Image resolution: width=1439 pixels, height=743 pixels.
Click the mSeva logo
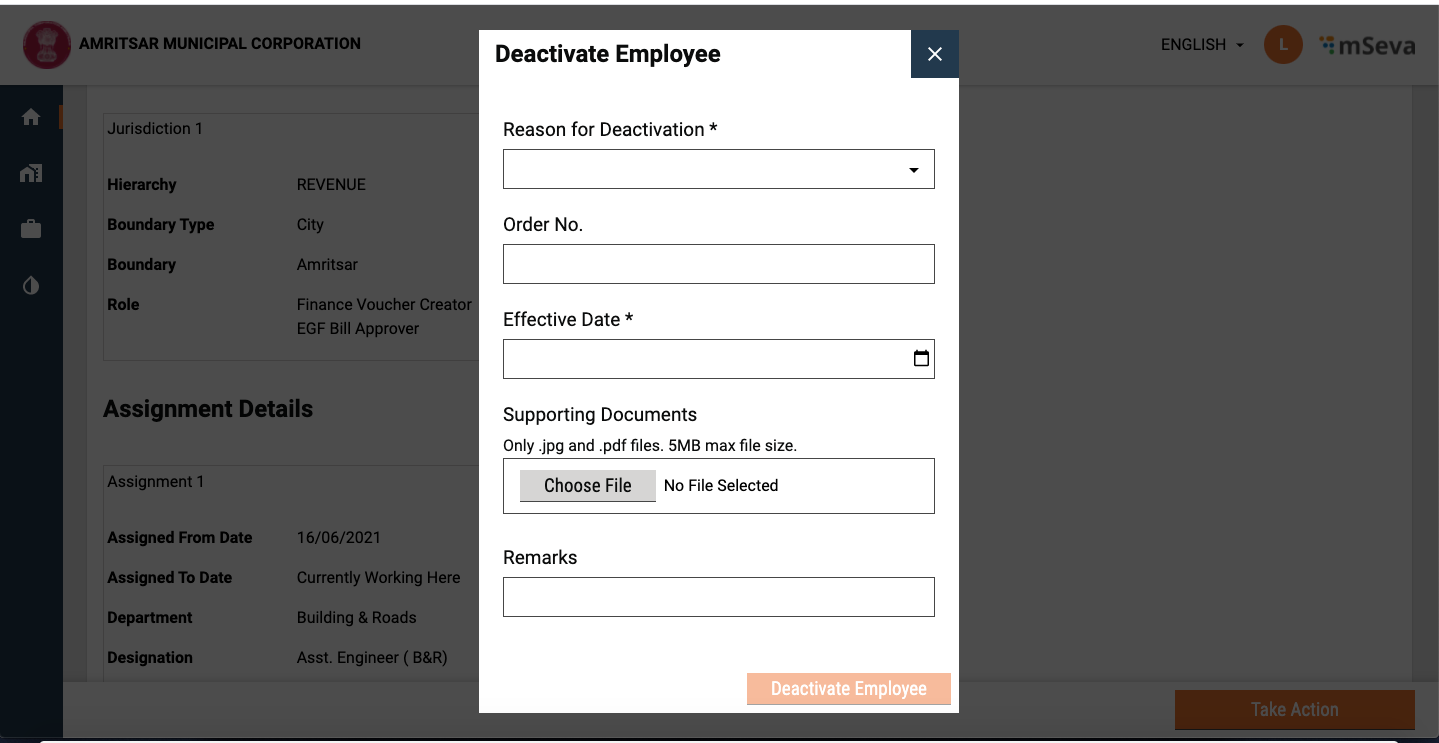pyautogui.click(x=1367, y=45)
